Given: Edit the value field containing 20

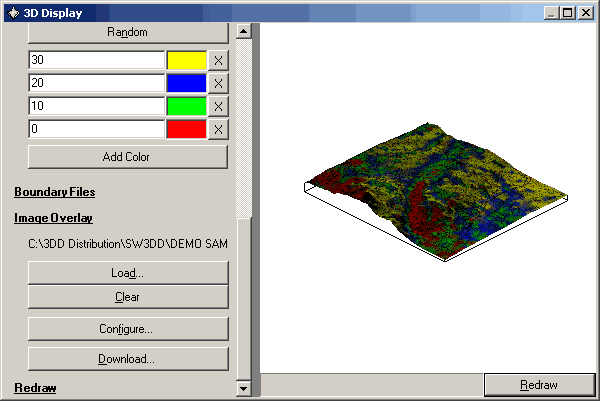Looking at the screenshot, I should (96, 83).
